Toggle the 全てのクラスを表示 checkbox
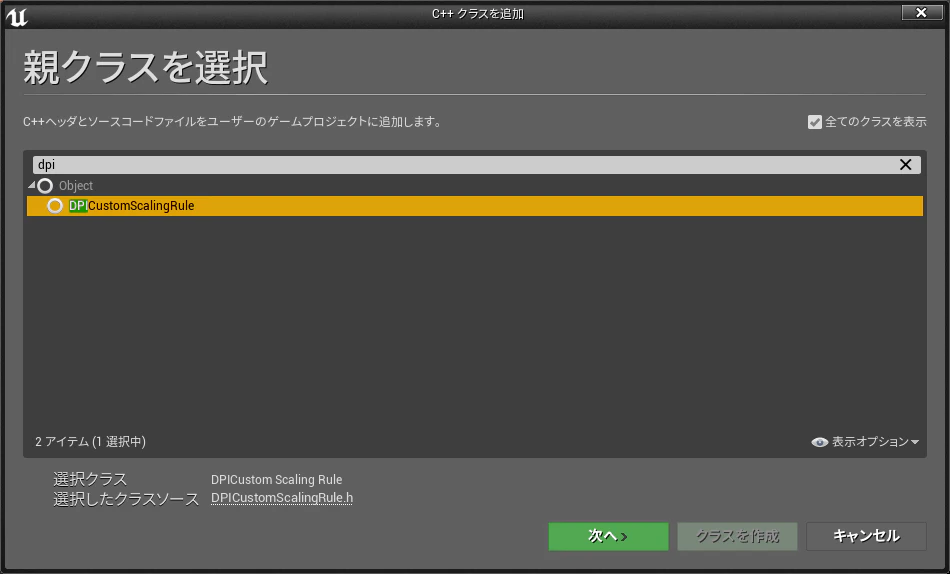The image size is (950, 574). 814,122
